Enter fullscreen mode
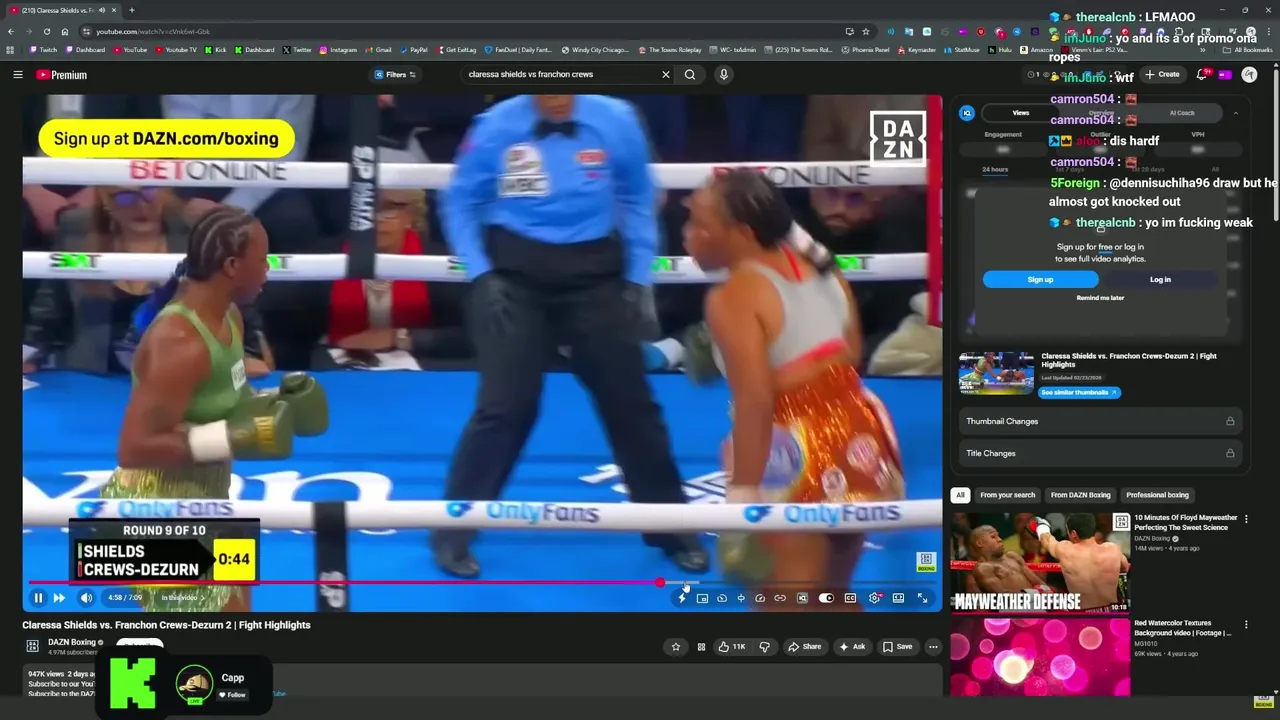 pyautogui.click(x=922, y=598)
